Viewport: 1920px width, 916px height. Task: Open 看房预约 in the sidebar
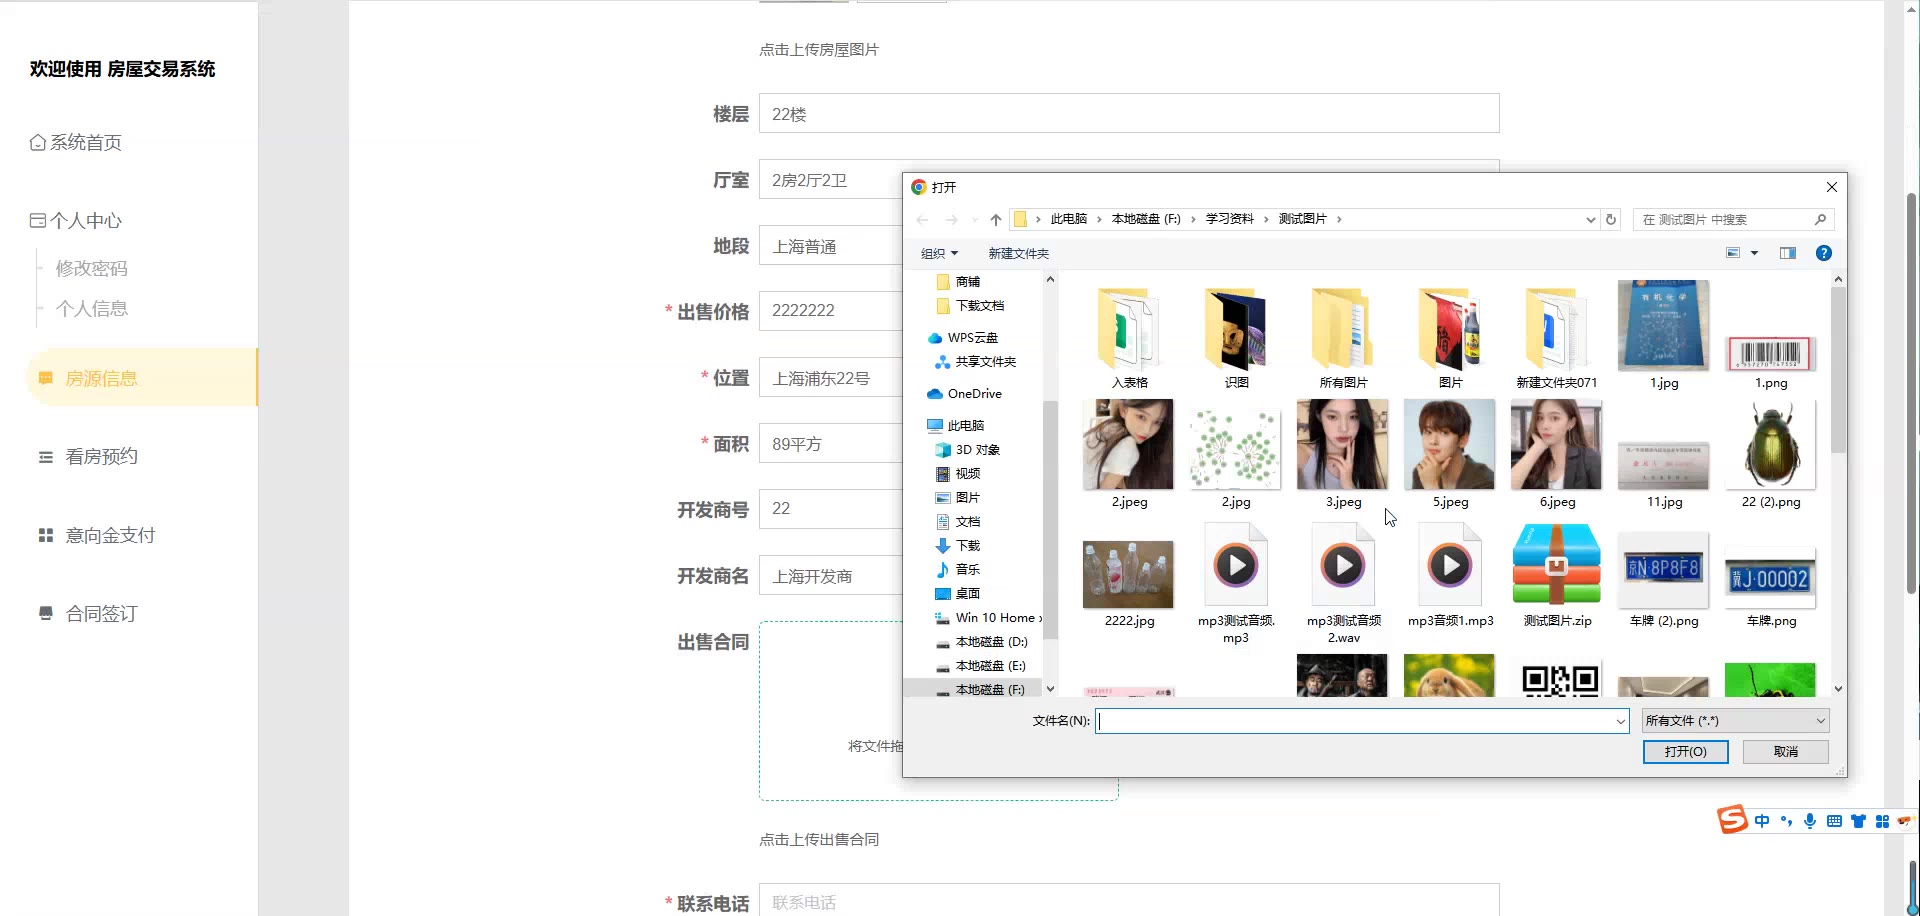click(x=101, y=457)
